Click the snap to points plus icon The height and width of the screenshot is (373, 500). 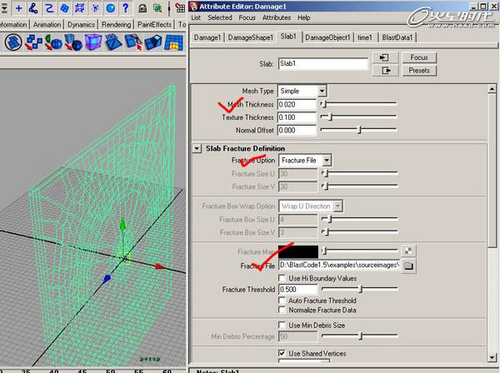tap(19, 8)
